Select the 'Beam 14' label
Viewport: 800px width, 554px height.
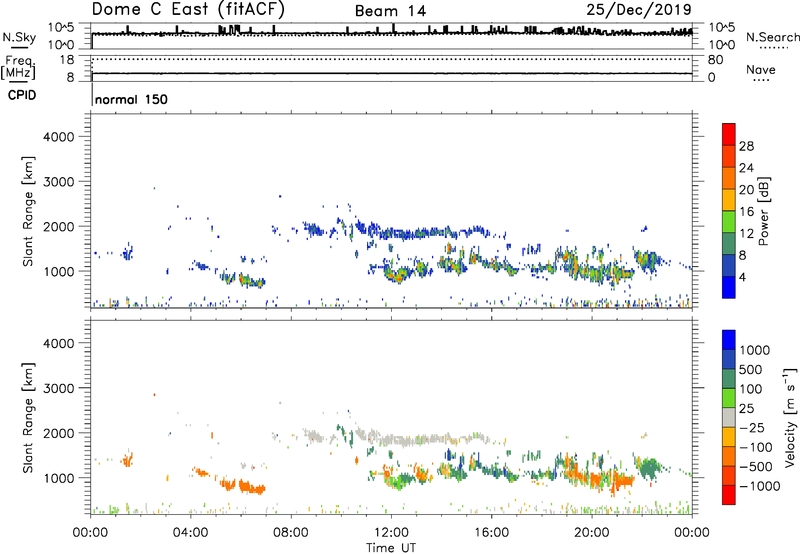[390, 11]
